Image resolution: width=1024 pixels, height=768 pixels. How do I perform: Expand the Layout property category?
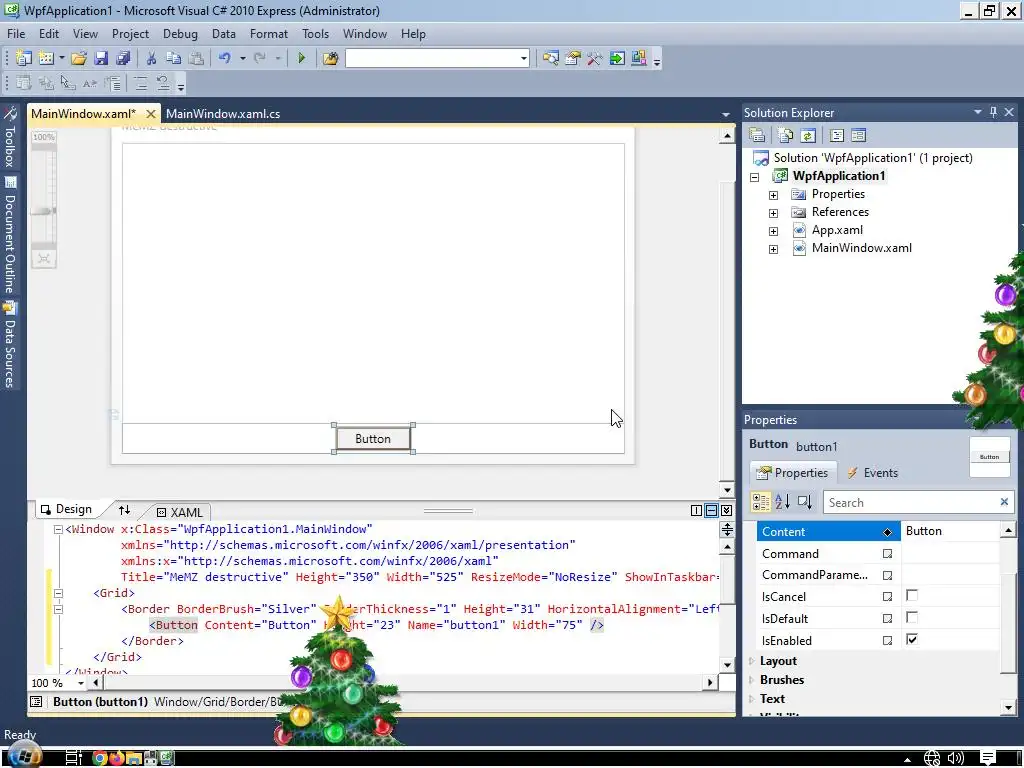coord(752,661)
